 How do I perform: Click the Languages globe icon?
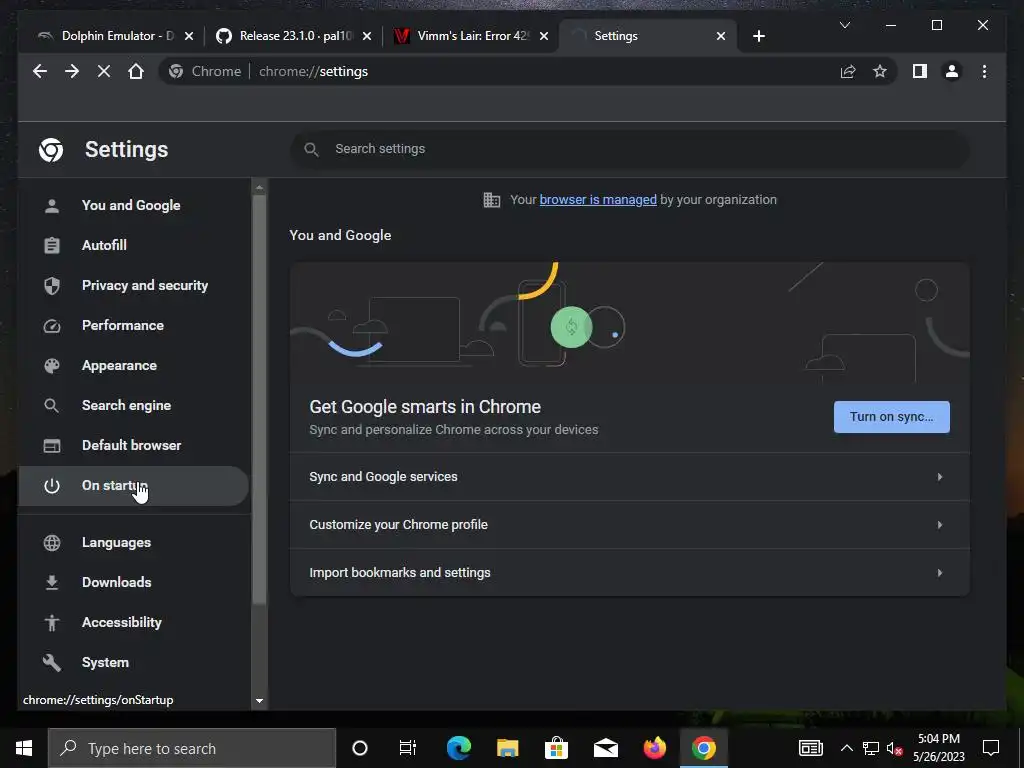coord(52,543)
